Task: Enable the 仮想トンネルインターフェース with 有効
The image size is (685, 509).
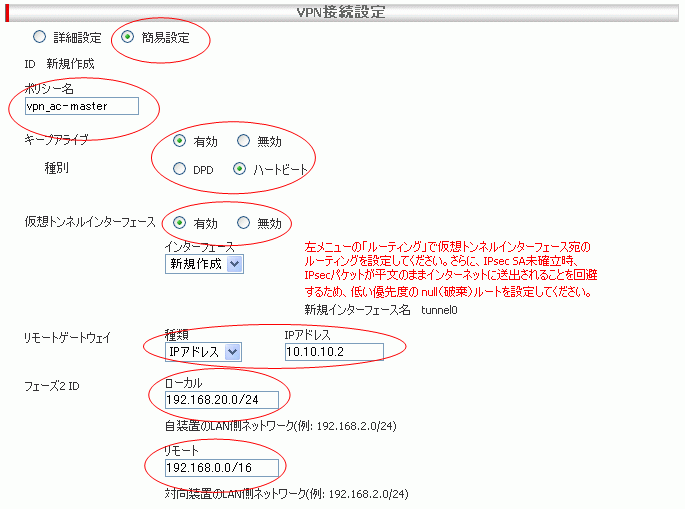Action: pos(179,223)
